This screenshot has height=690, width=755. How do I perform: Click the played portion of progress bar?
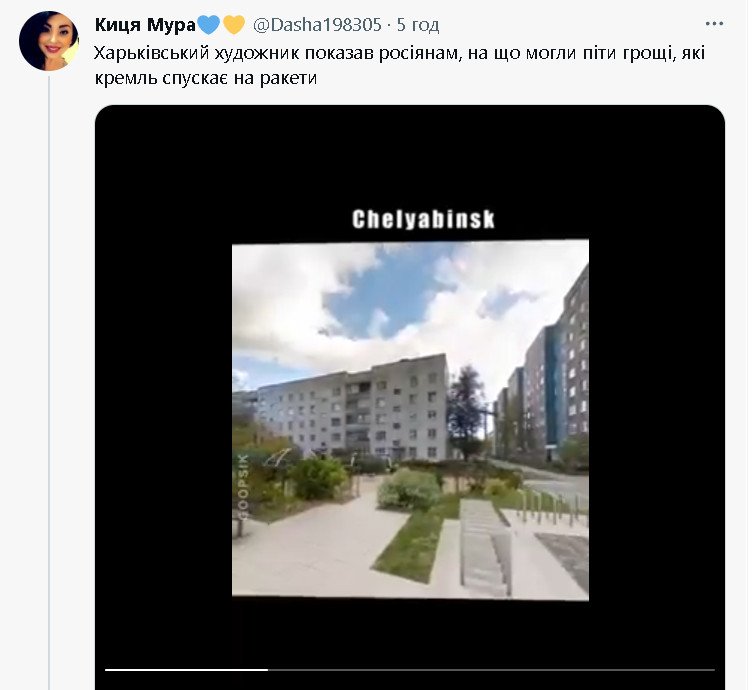click(x=186, y=670)
